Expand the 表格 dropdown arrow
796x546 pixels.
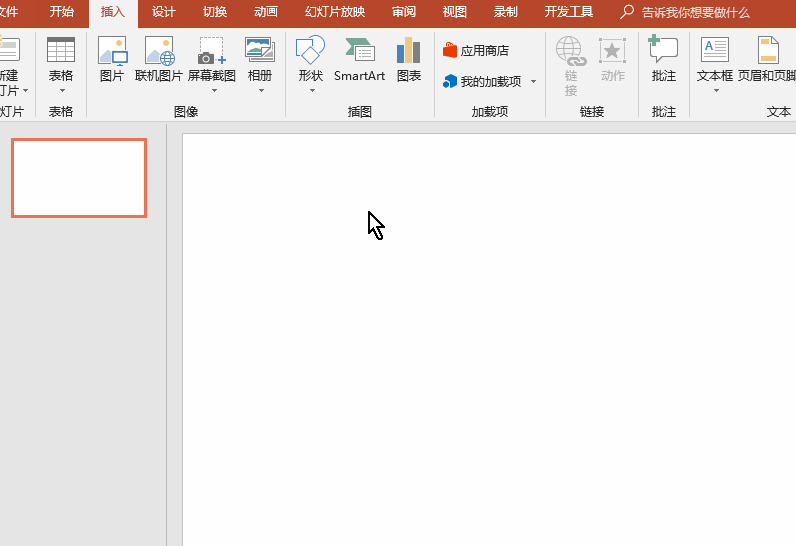(62, 91)
